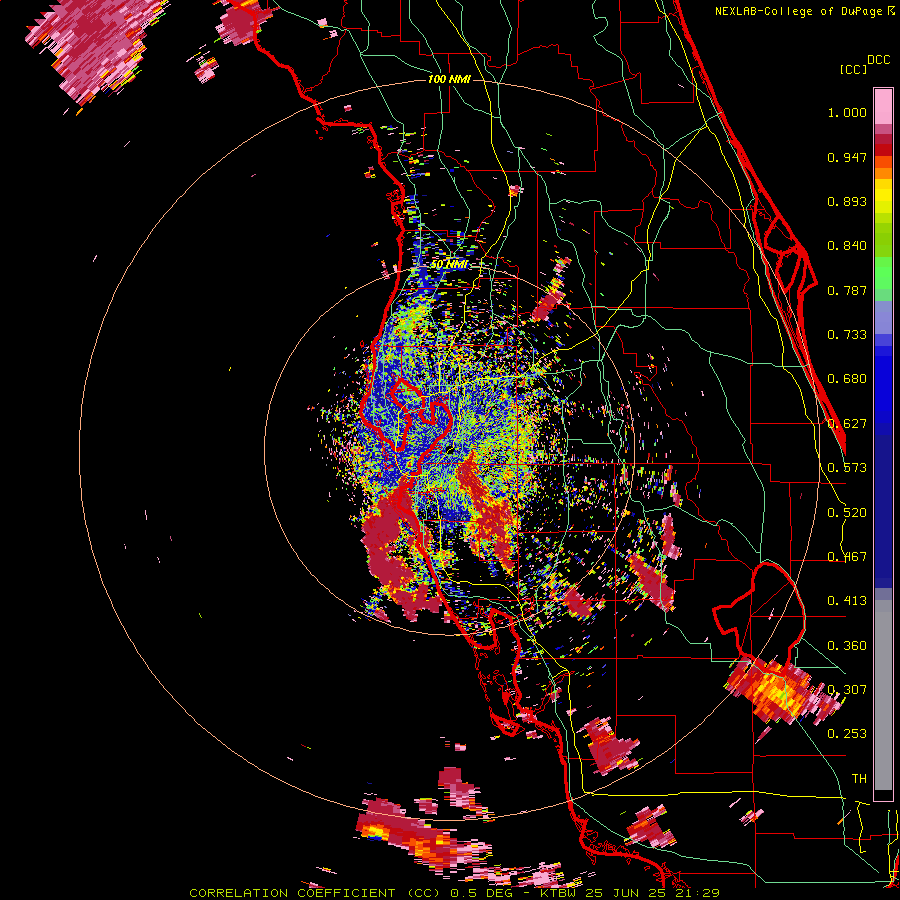Select the 0.360 scale value
The image size is (900, 900).
pos(847,646)
